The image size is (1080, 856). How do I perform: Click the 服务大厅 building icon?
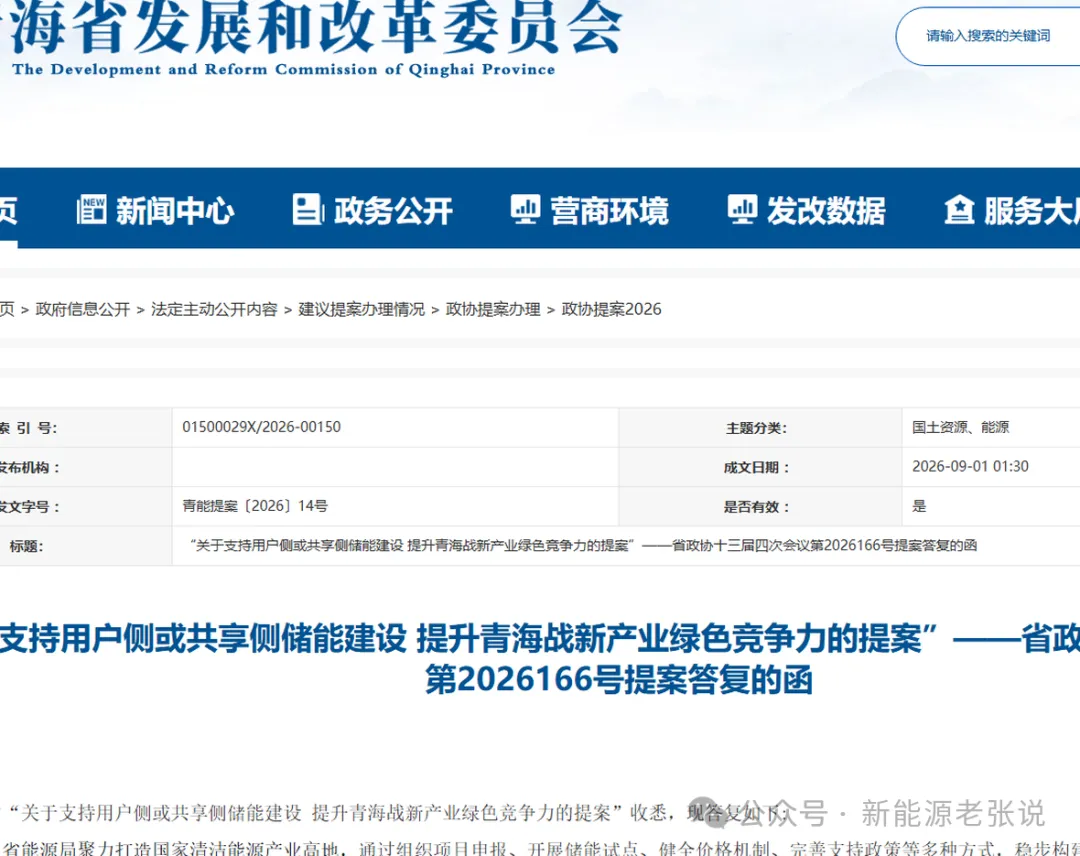point(959,209)
